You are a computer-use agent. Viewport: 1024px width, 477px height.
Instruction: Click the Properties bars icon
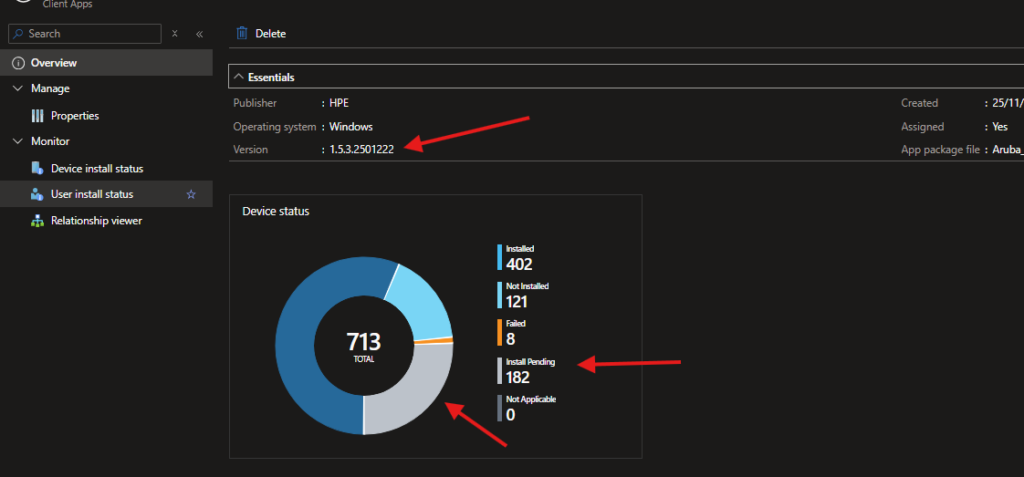point(38,116)
